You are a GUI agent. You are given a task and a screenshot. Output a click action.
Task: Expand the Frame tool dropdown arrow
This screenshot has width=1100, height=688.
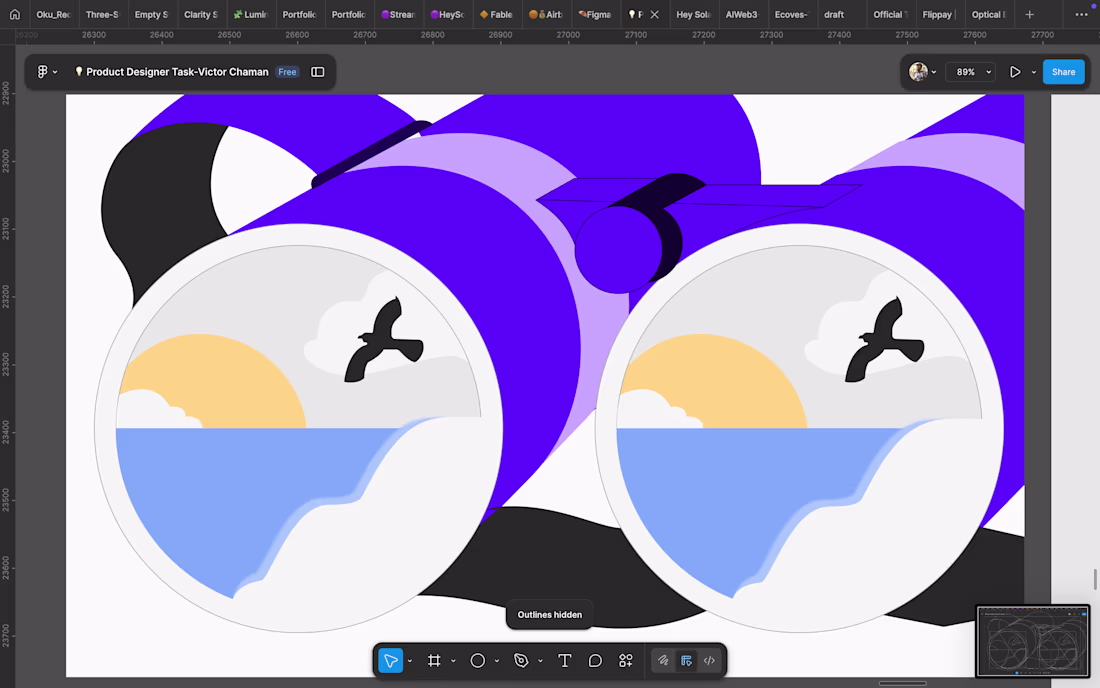tap(453, 661)
